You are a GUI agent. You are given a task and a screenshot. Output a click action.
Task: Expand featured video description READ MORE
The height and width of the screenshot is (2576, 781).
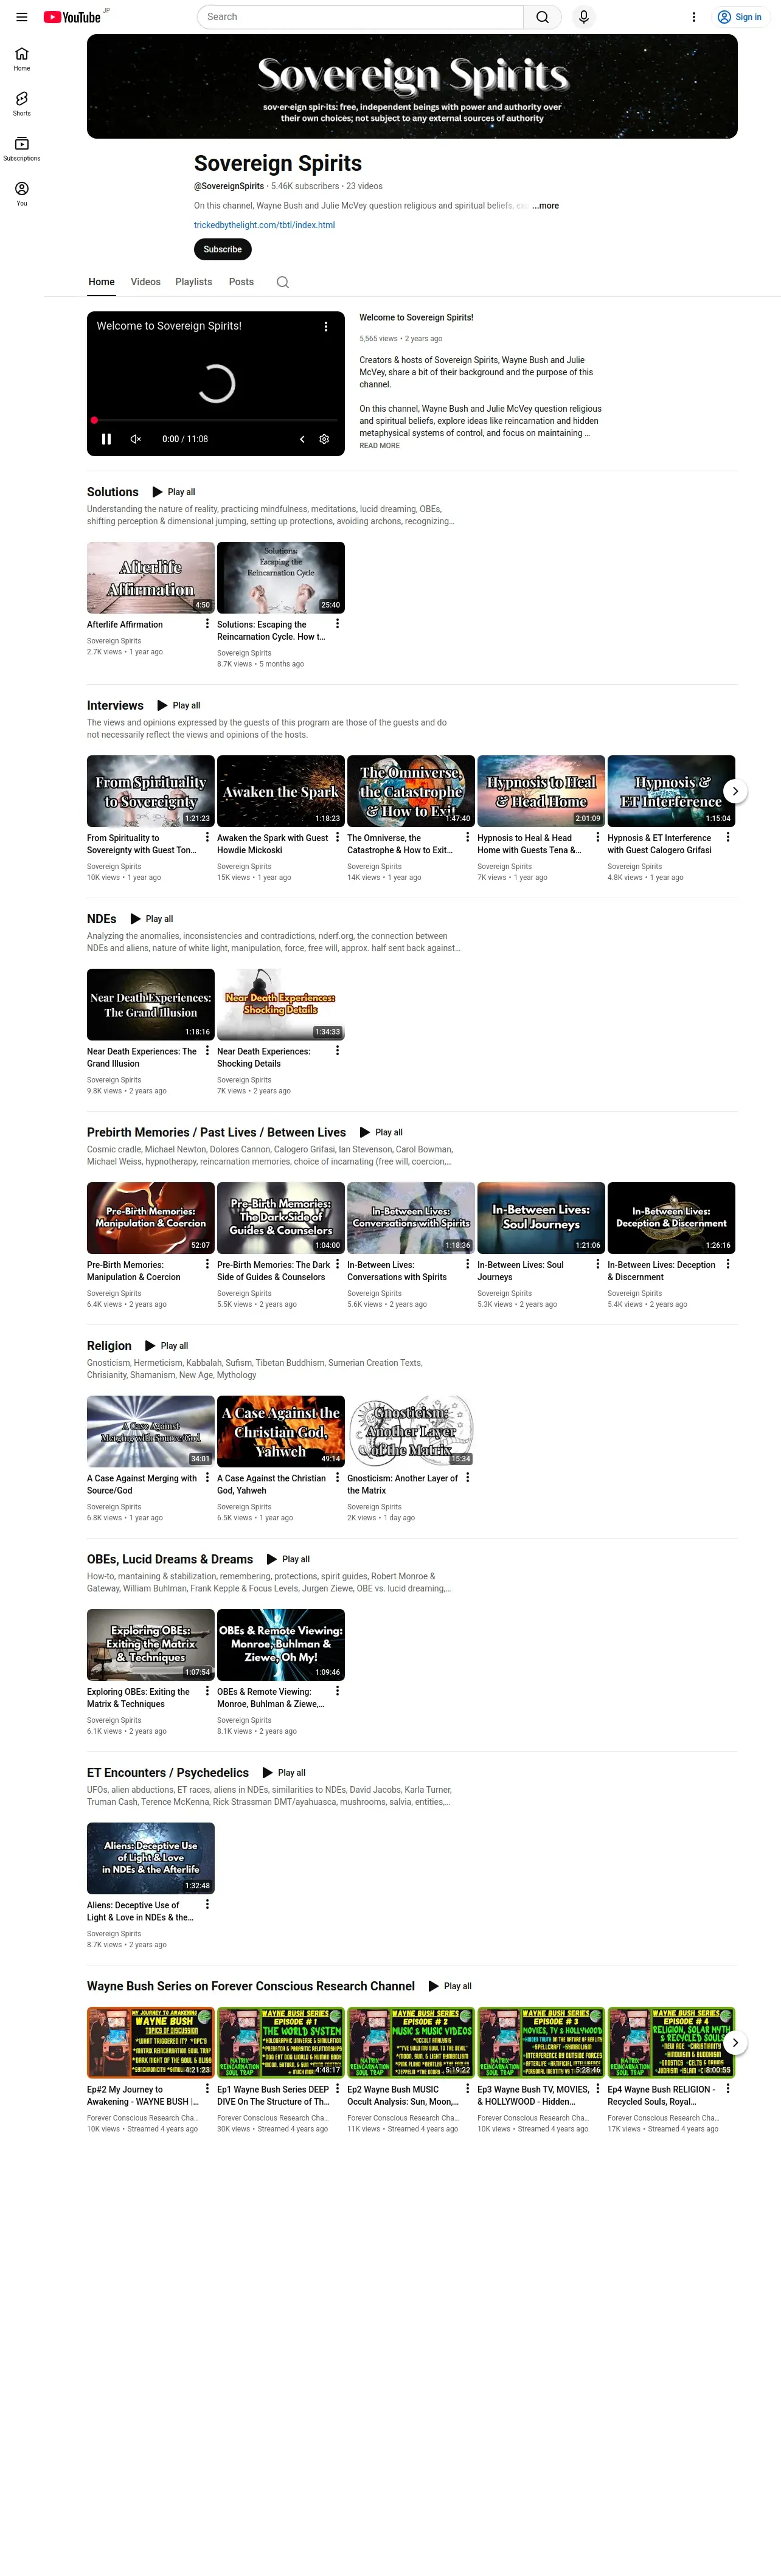pyautogui.click(x=379, y=446)
